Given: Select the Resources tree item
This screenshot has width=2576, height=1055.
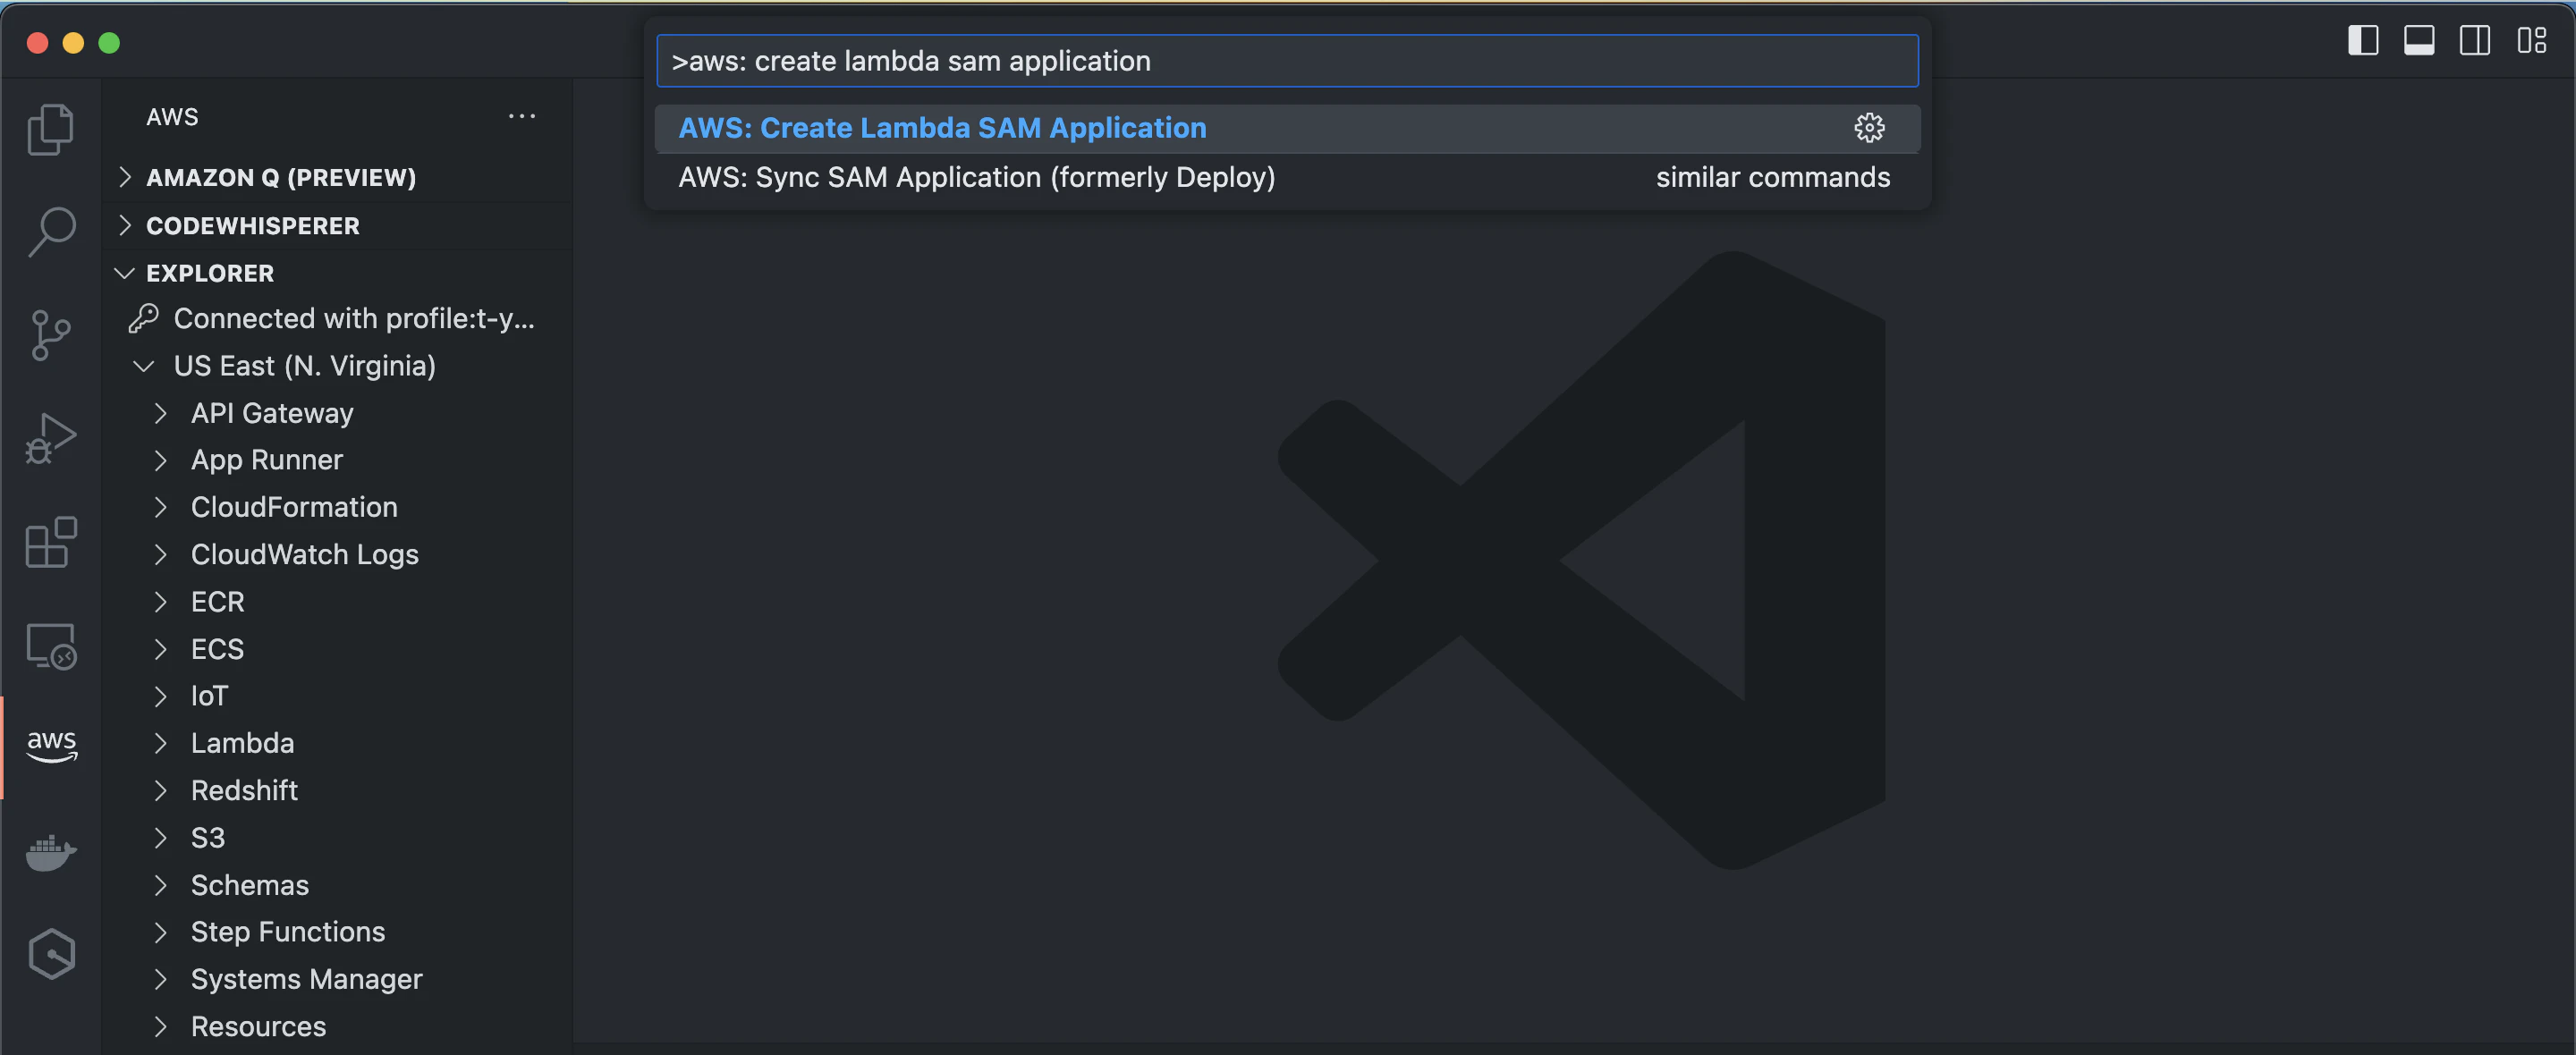Looking at the screenshot, I should coord(338,1026).
